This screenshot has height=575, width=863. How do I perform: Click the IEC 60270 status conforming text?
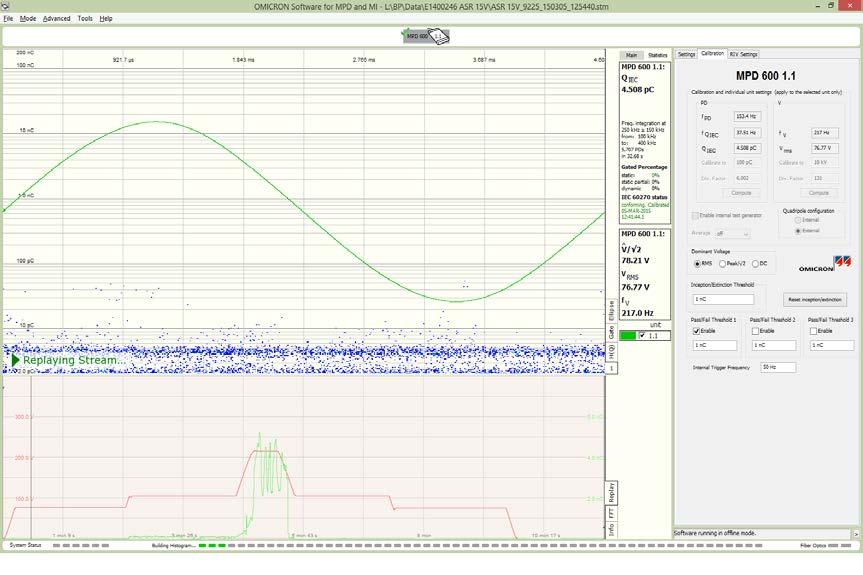point(645,211)
